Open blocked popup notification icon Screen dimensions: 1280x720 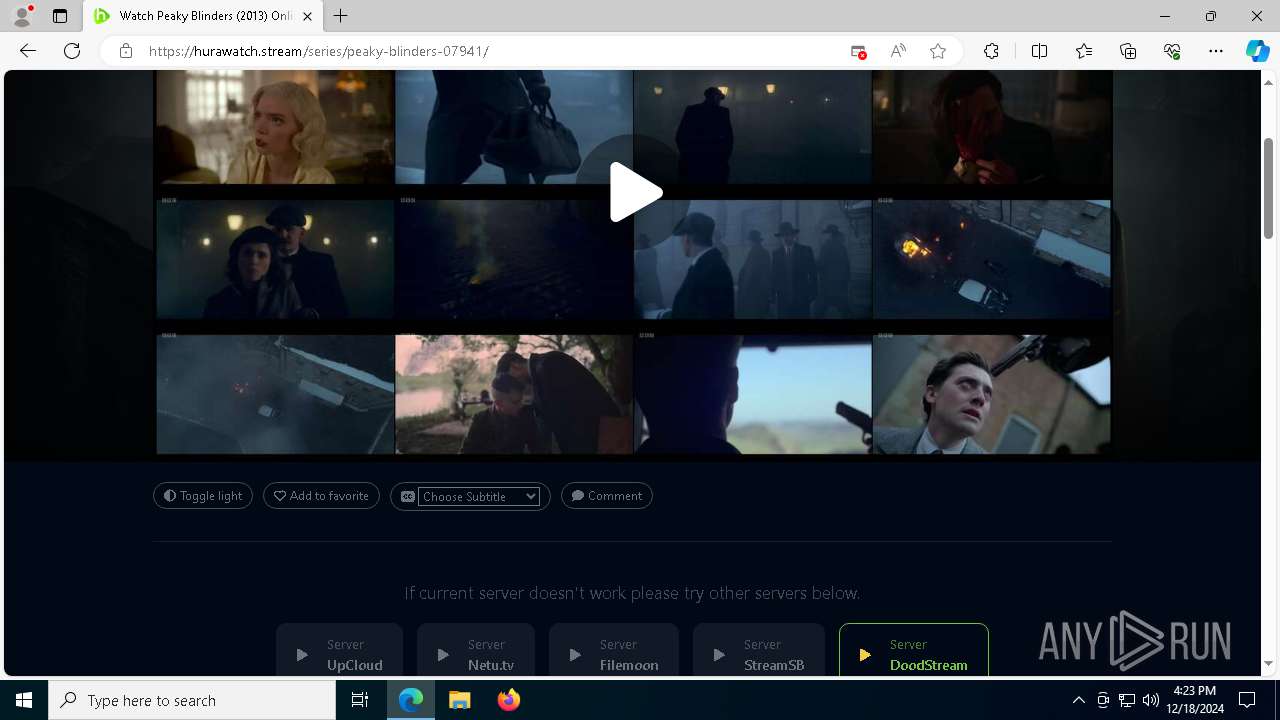[858, 51]
